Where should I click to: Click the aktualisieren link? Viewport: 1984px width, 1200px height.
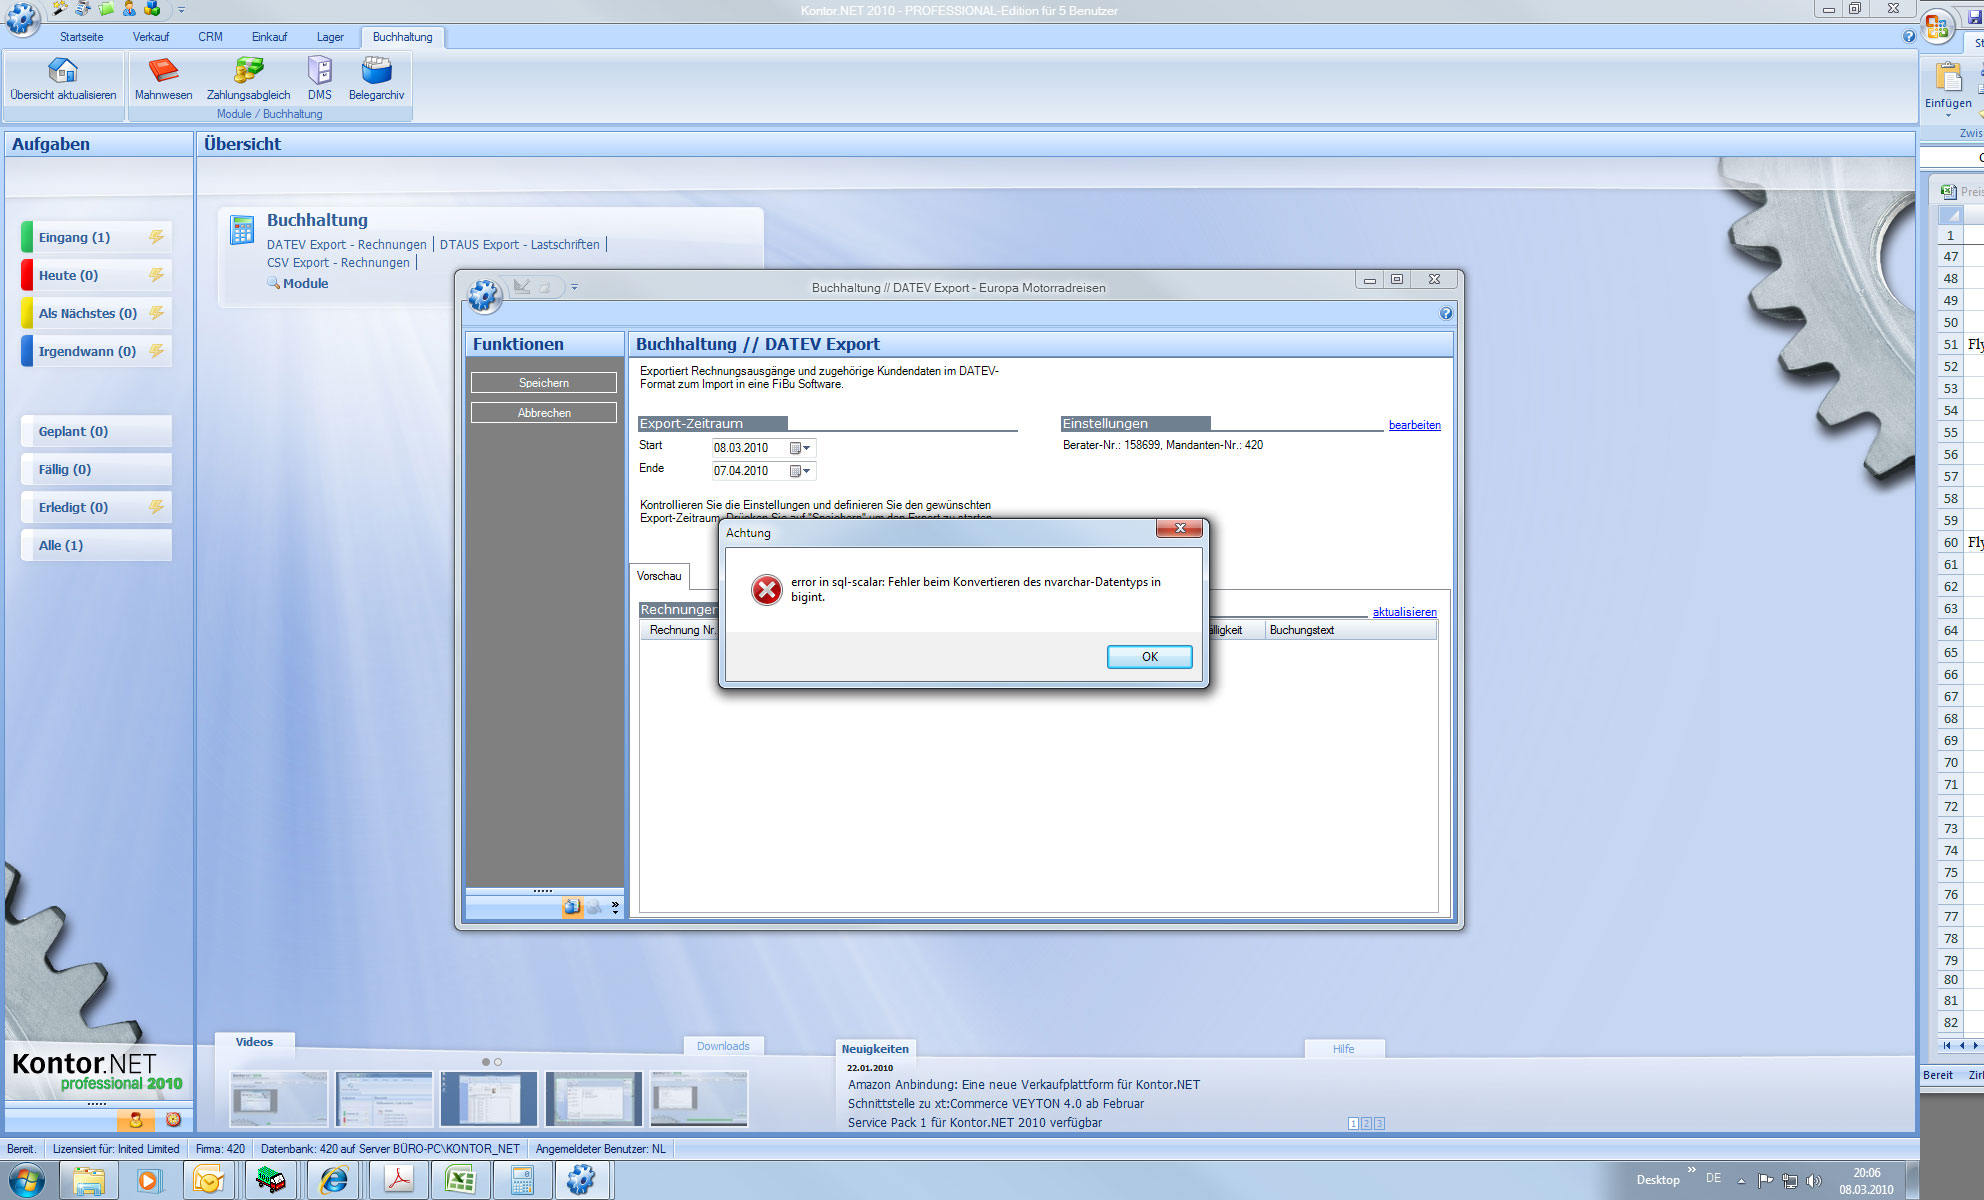tap(1404, 612)
